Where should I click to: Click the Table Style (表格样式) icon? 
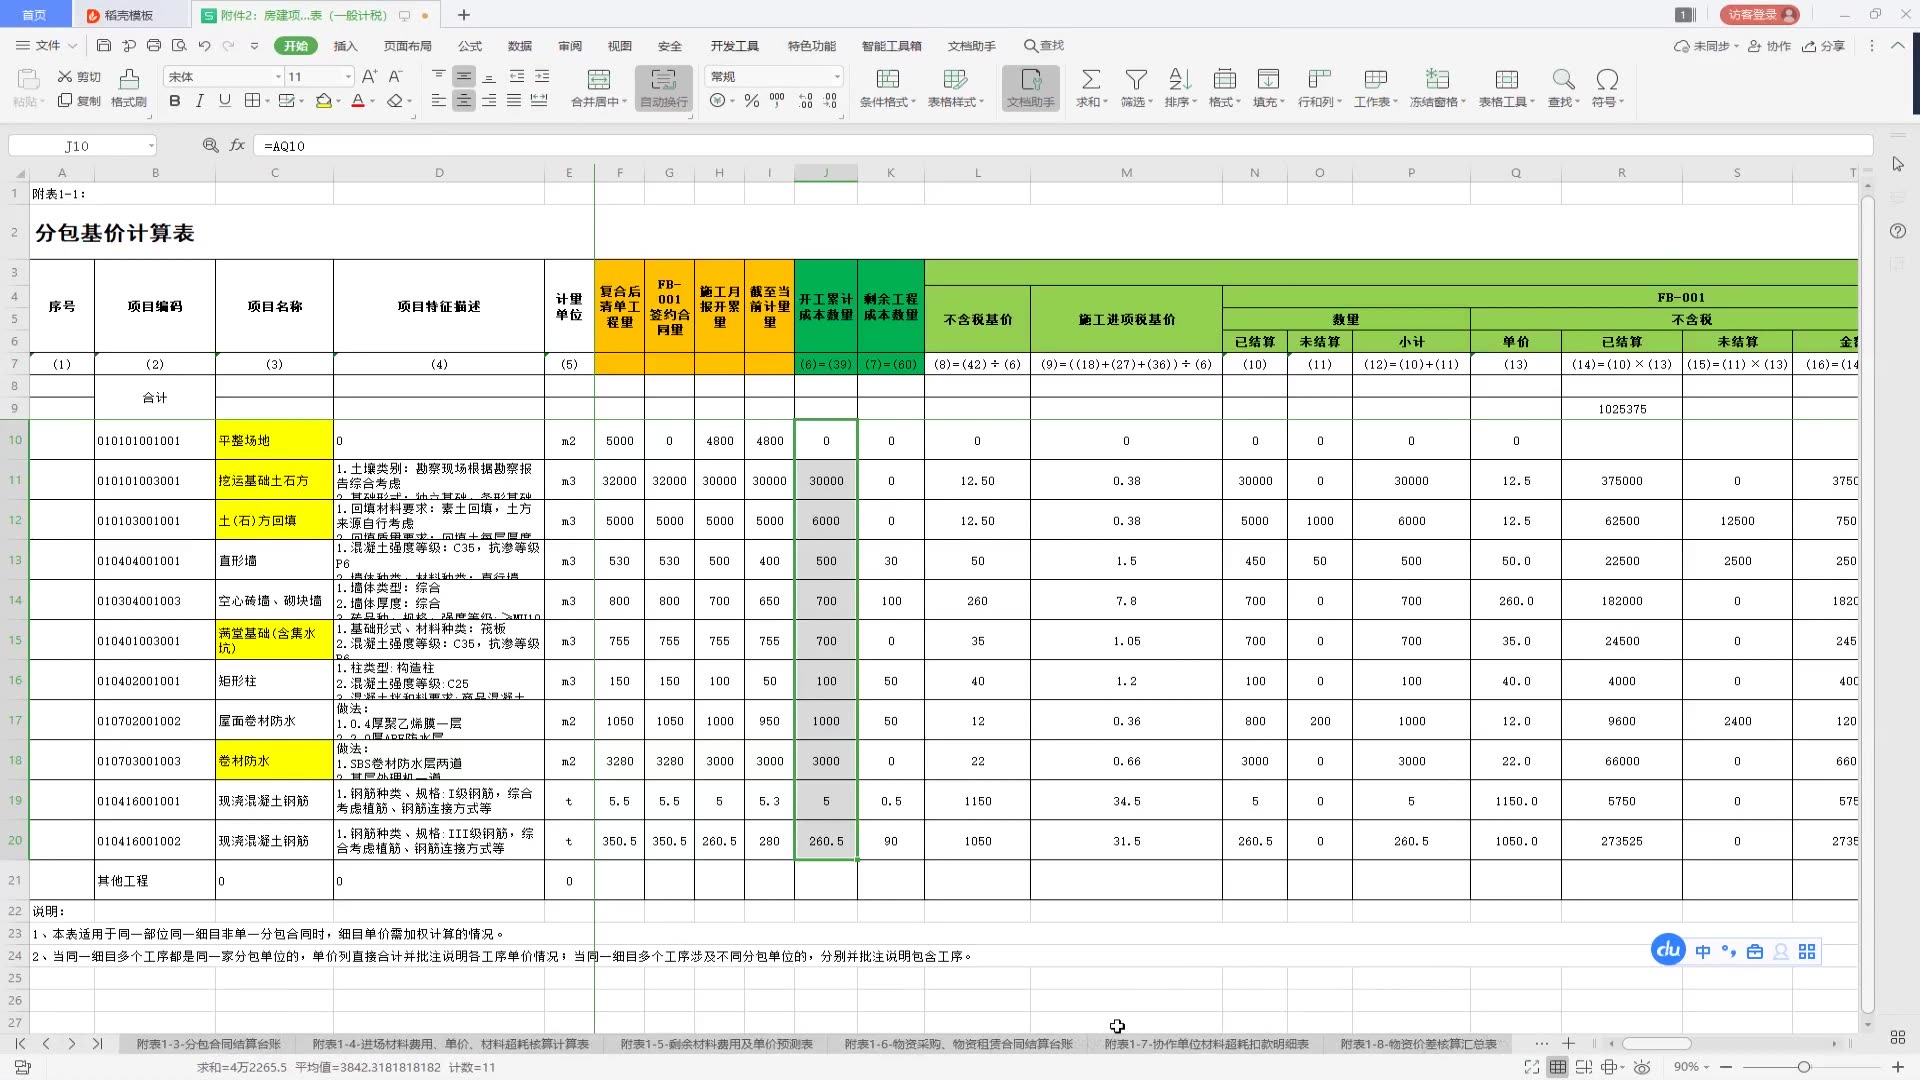(x=955, y=80)
